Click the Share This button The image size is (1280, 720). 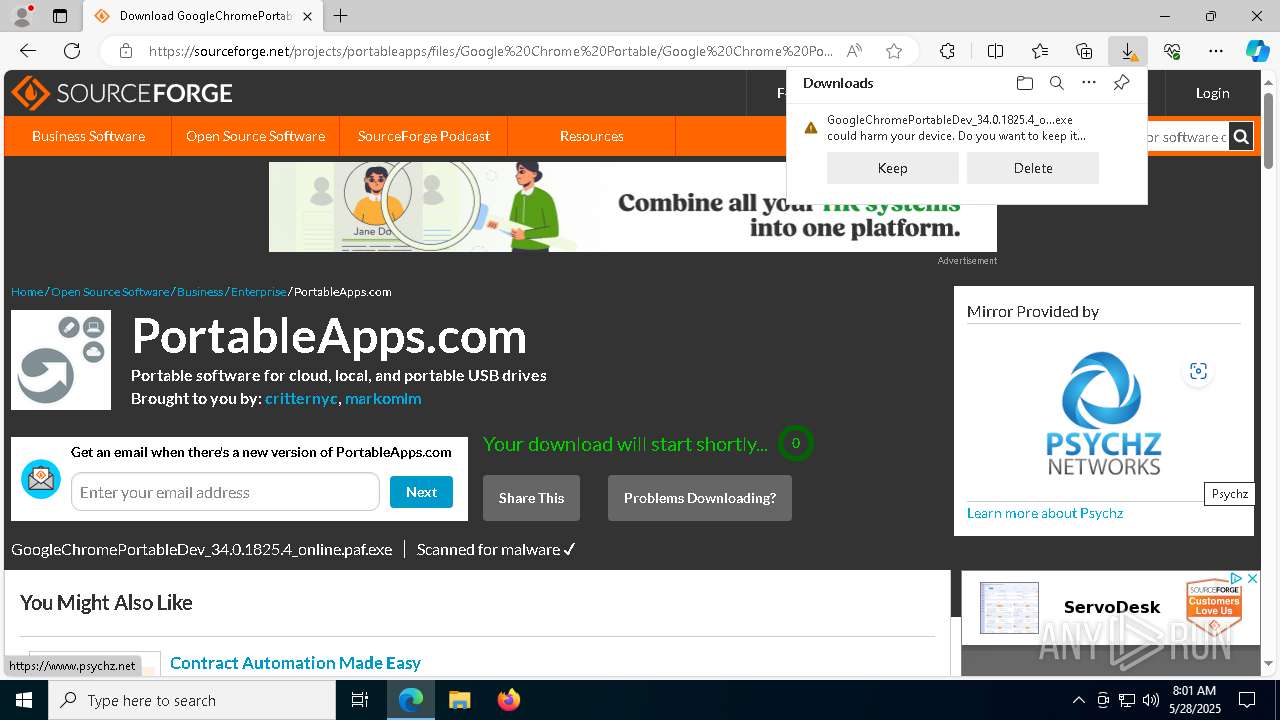click(531, 498)
